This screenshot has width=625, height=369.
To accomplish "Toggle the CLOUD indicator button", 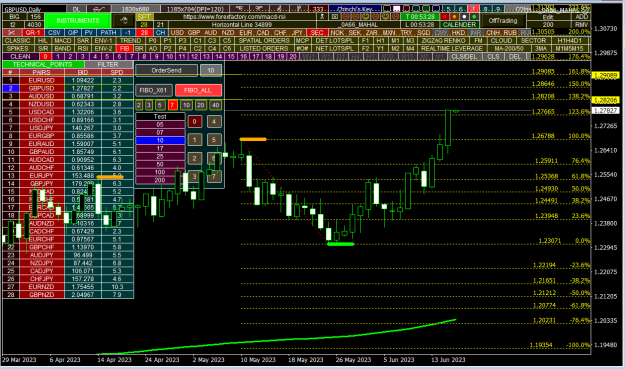I will point(501,41).
